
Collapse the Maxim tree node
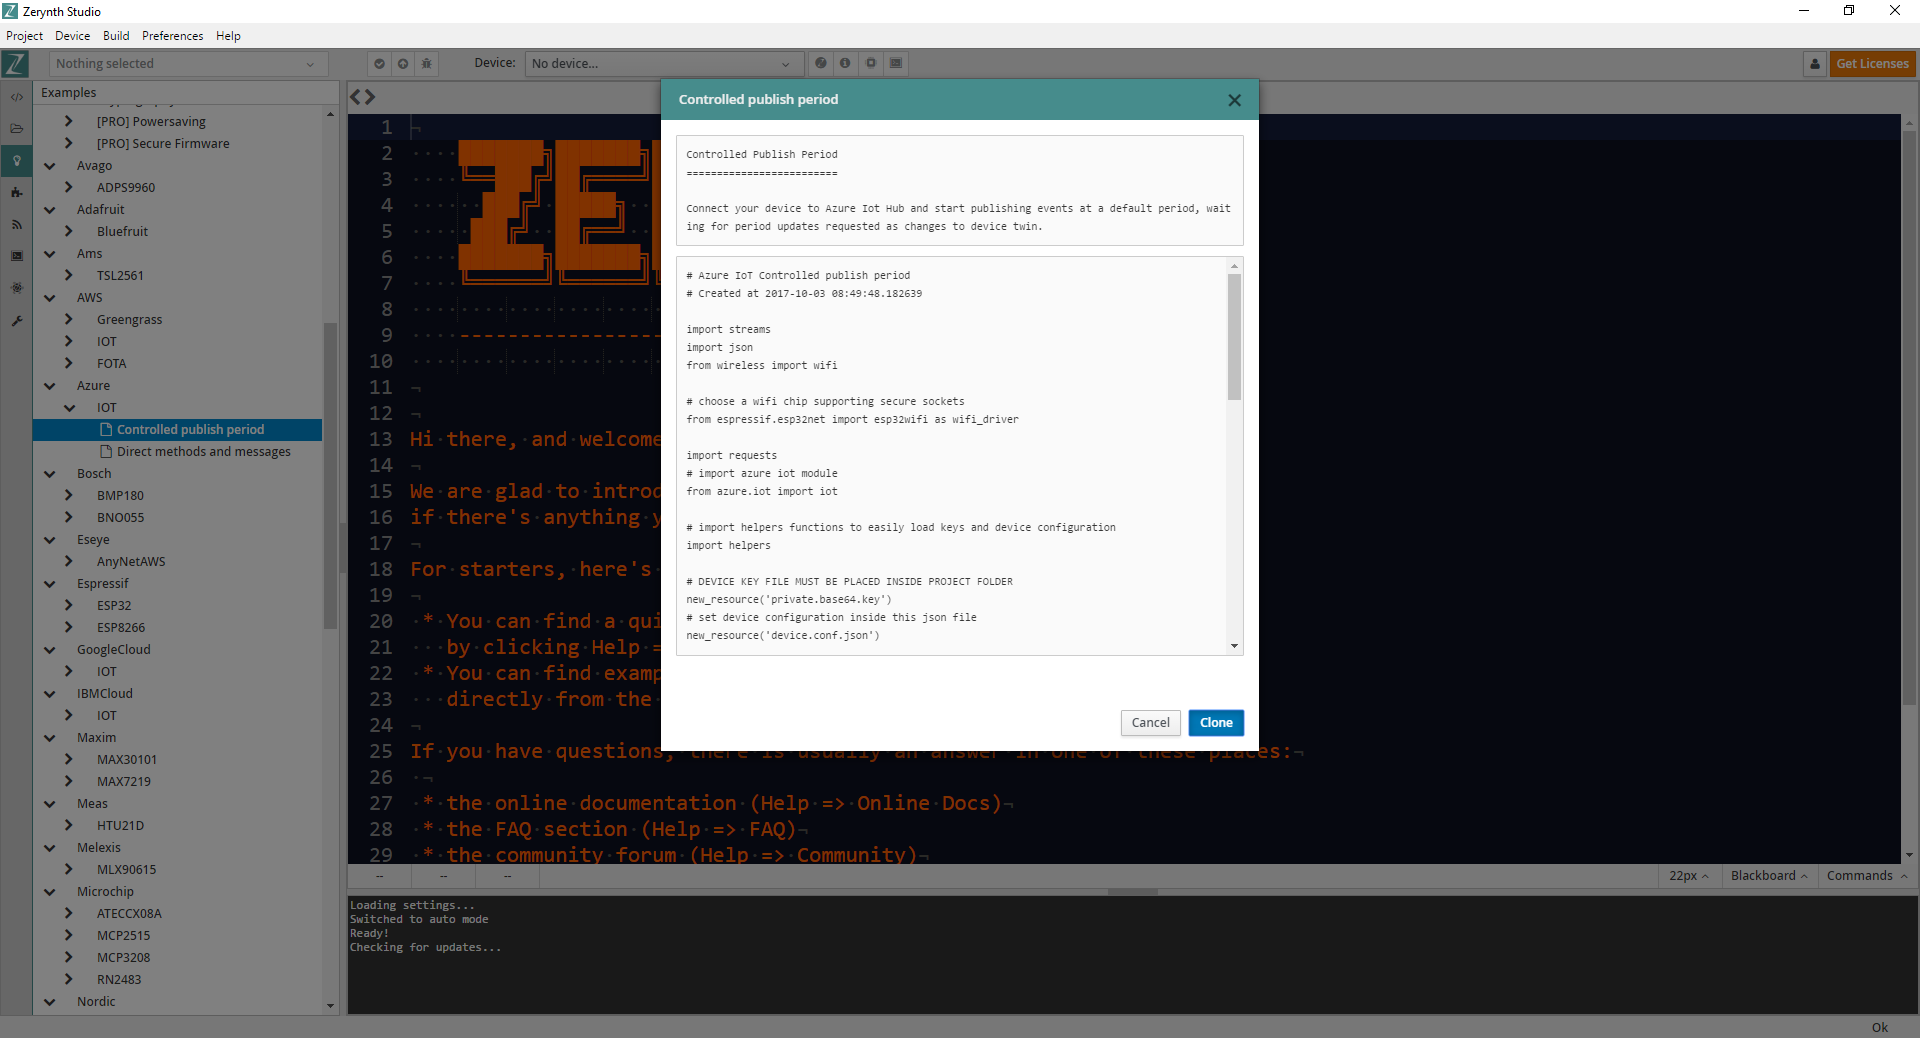pyautogui.click(x=49, y=738)
